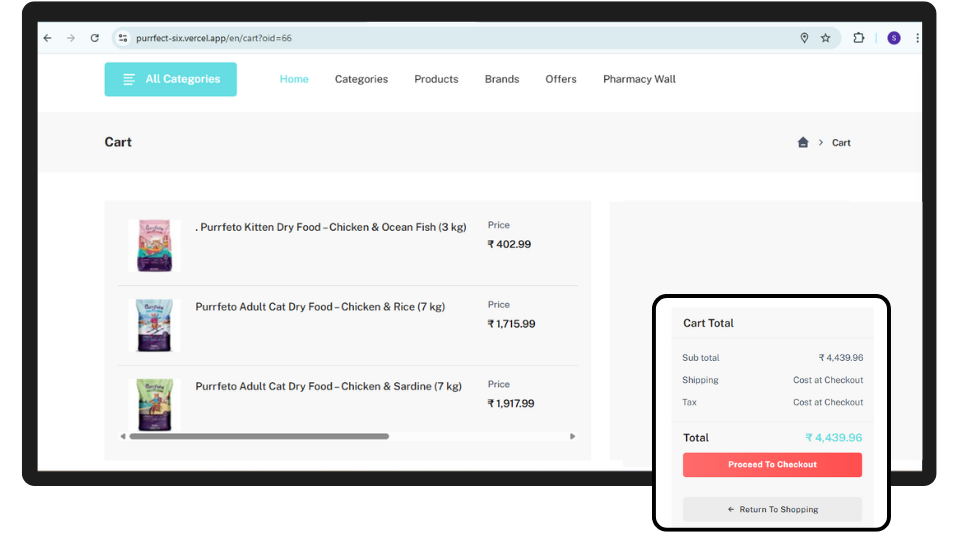
Task: Click the ₹ 402.99 price value
Action: click(x=509, y=244)
